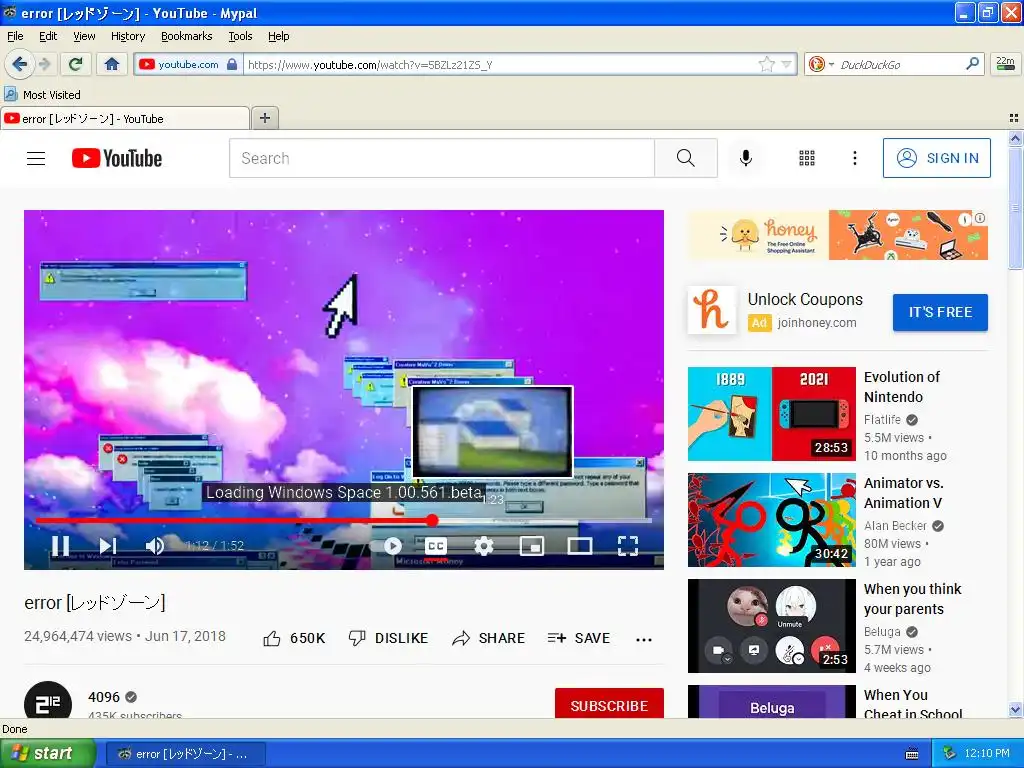The width and height of the screenshot is (1024, 768).
Task: Click the DISLIKE button
Action: coord(389,638)
